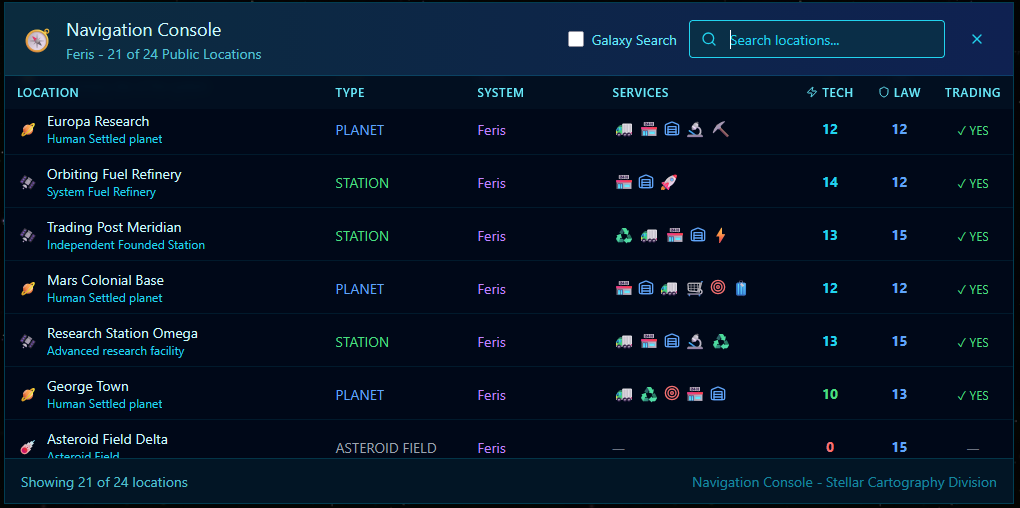Close the Navigation Console panel
Screen dimensions: 1020x508
coord(977,40)
